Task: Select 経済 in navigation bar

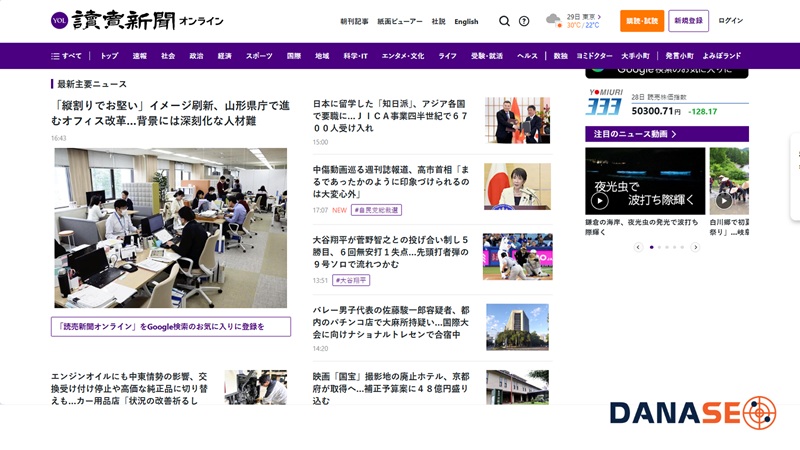Action: click(x=224, y=56)
